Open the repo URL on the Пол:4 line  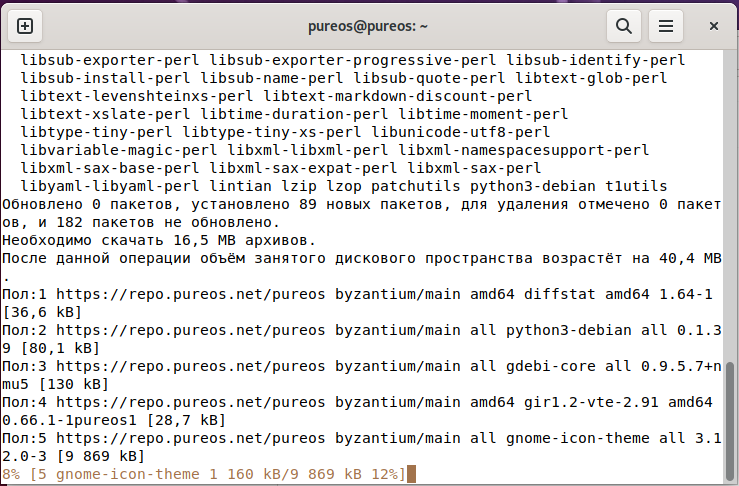191,402
